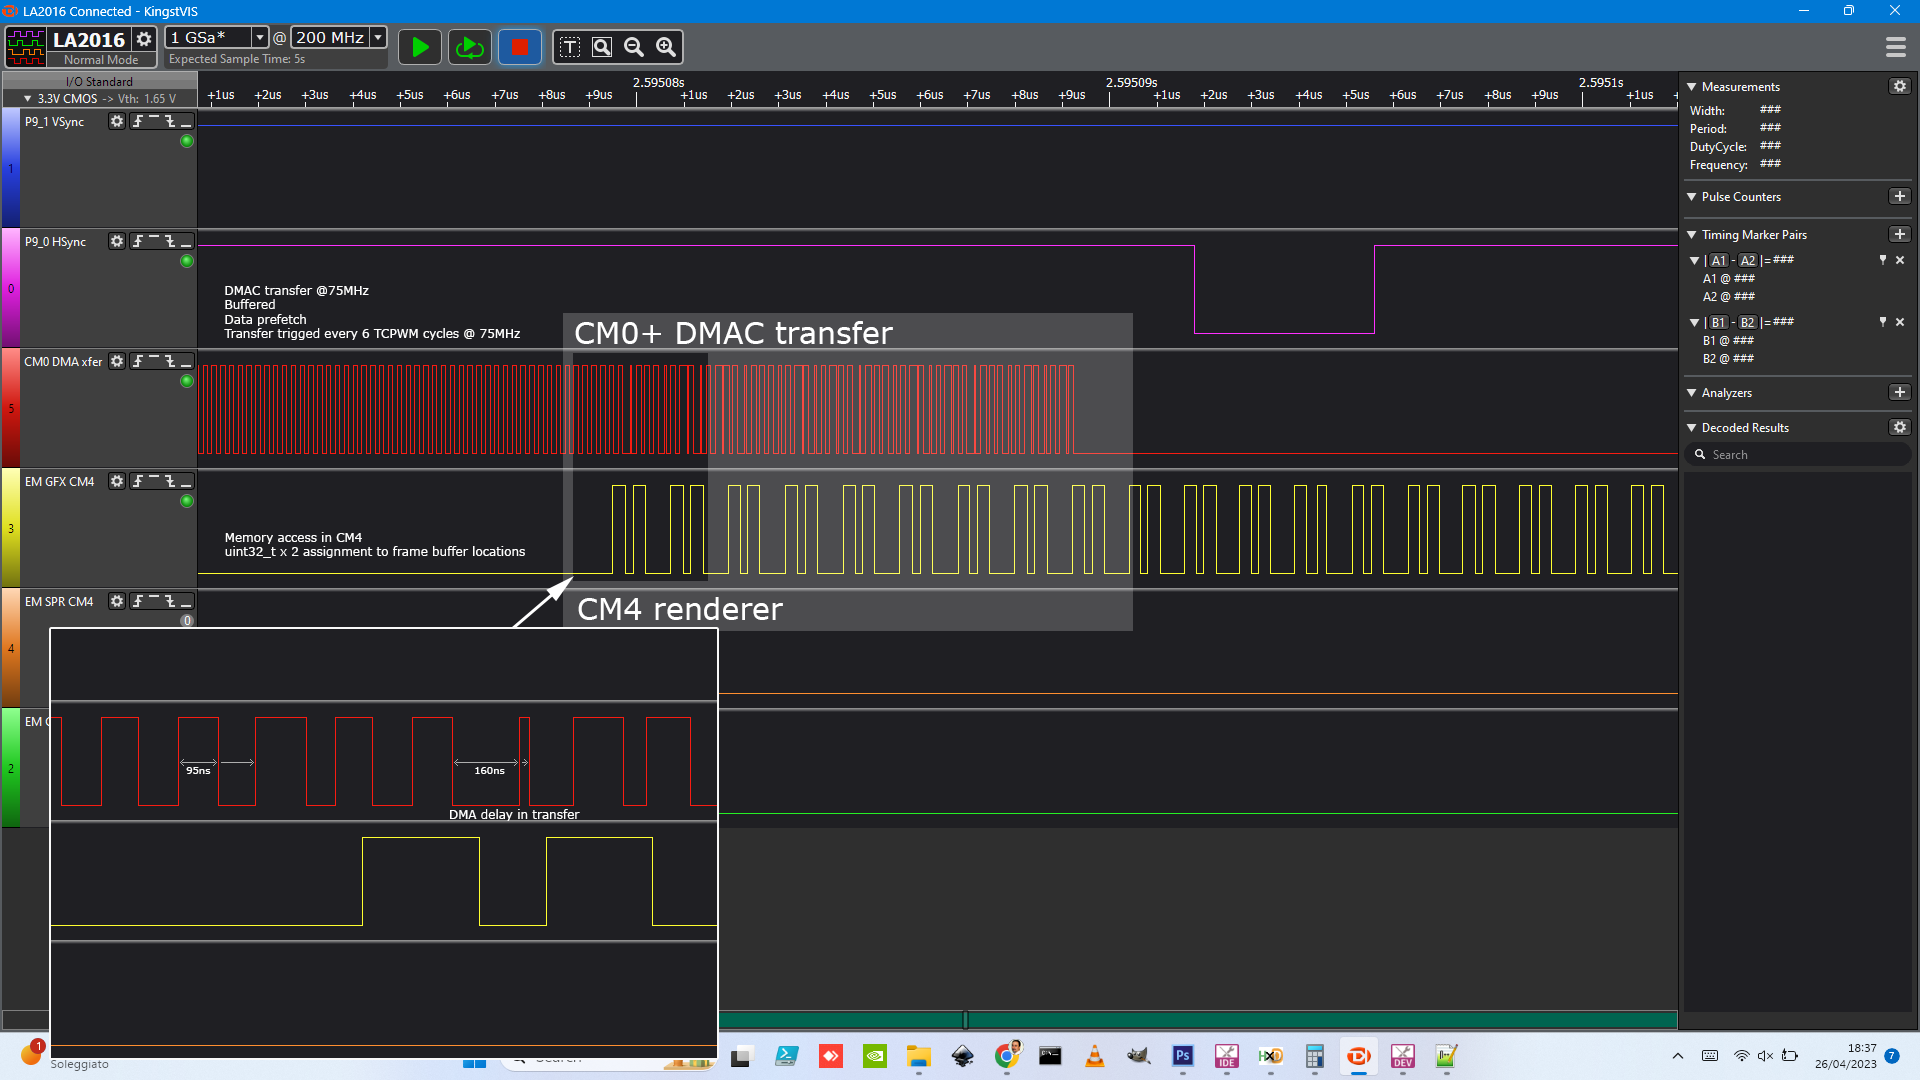
Task: Click Decoded Results search field
Action: tap(1800, 455)
